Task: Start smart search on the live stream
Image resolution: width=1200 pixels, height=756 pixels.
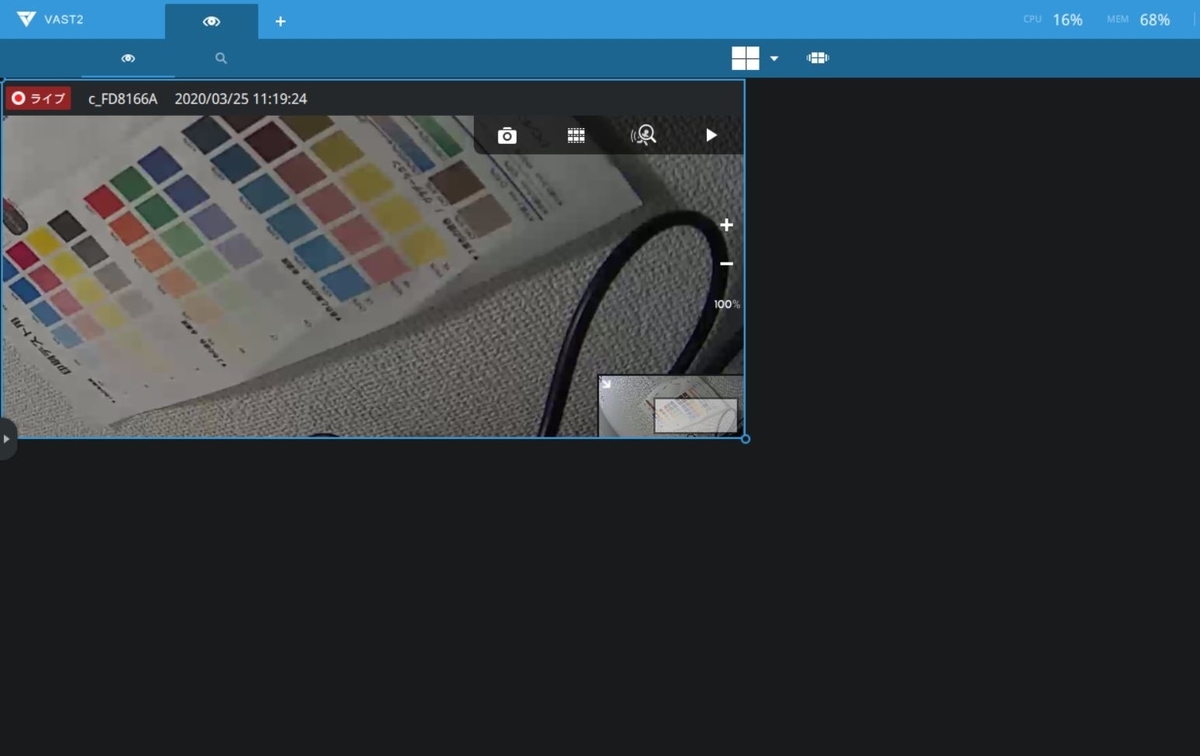Action: [643, 134]
